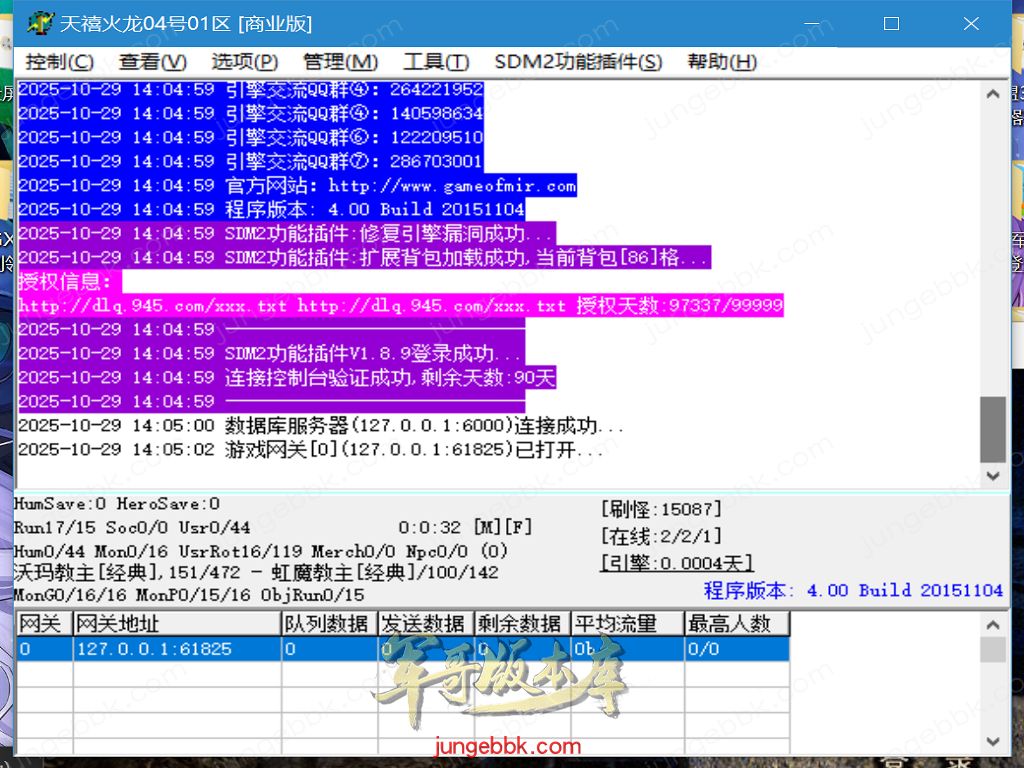Screen dimensions: 1024x768
Task: Open the SDM2功能插件(S) menu
Action: [x=578, y=62]
